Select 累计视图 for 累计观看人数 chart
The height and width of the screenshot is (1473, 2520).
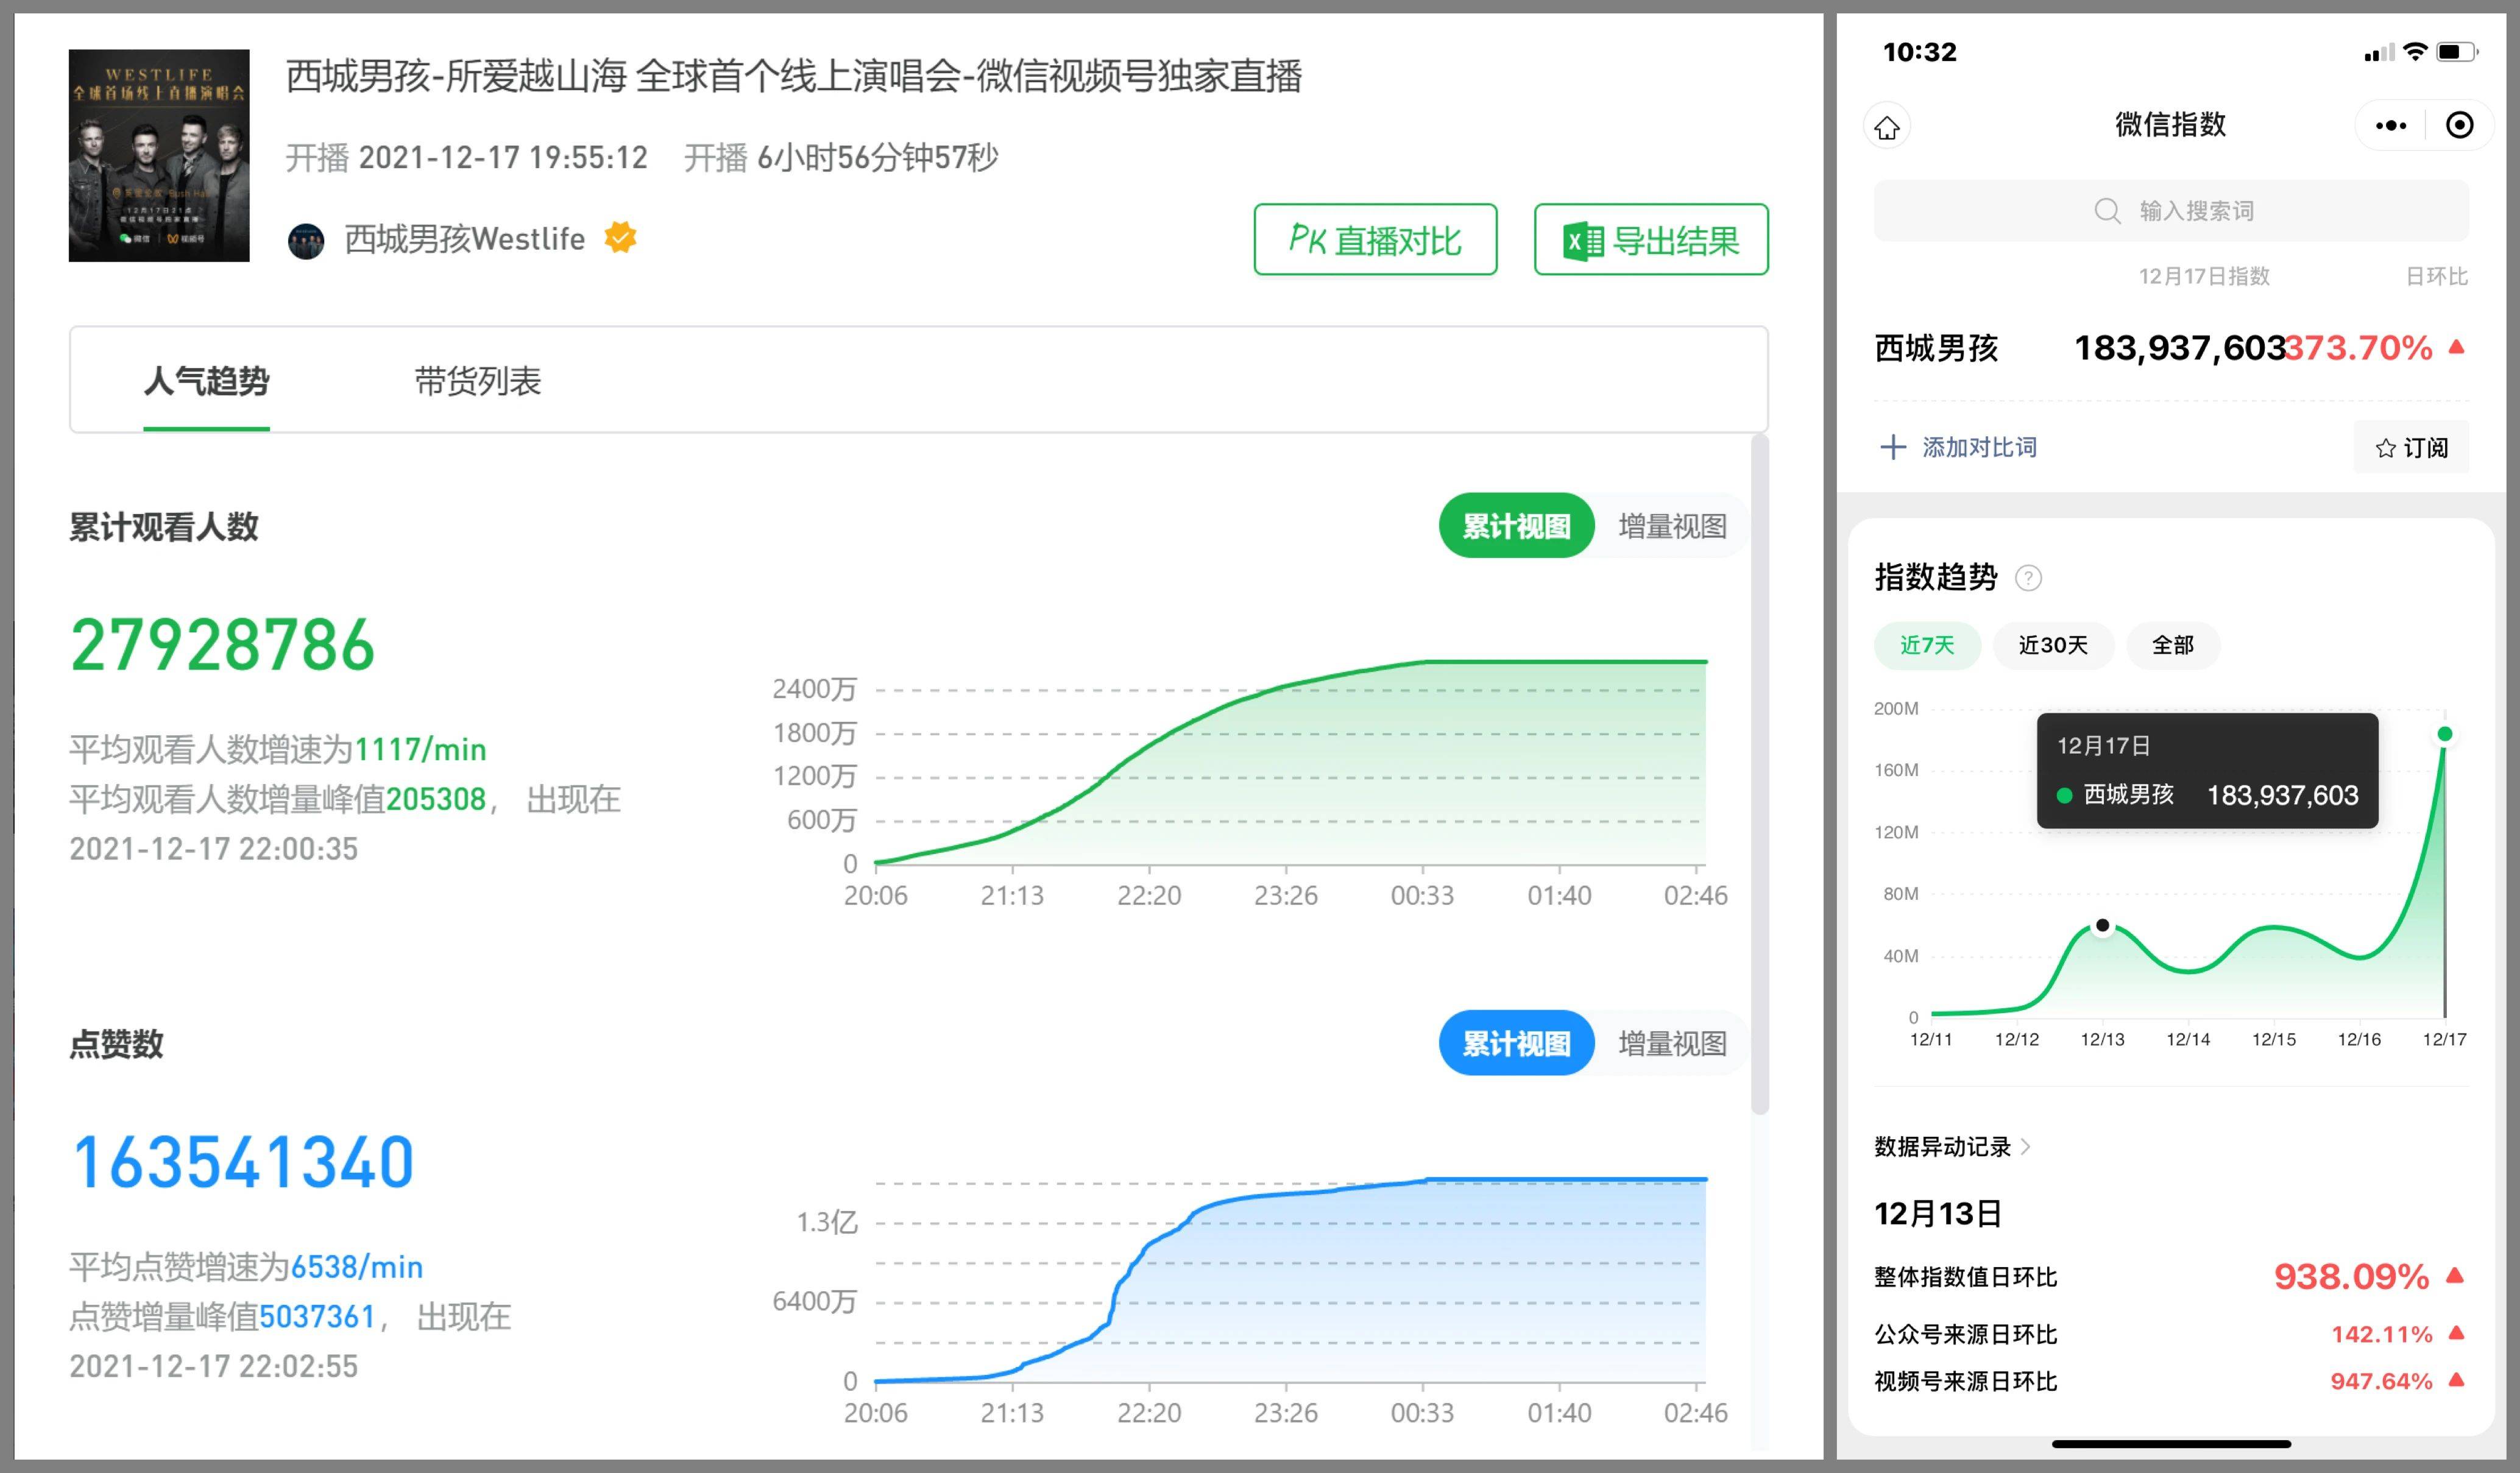pyautogui.click(x=1516, y=526)
